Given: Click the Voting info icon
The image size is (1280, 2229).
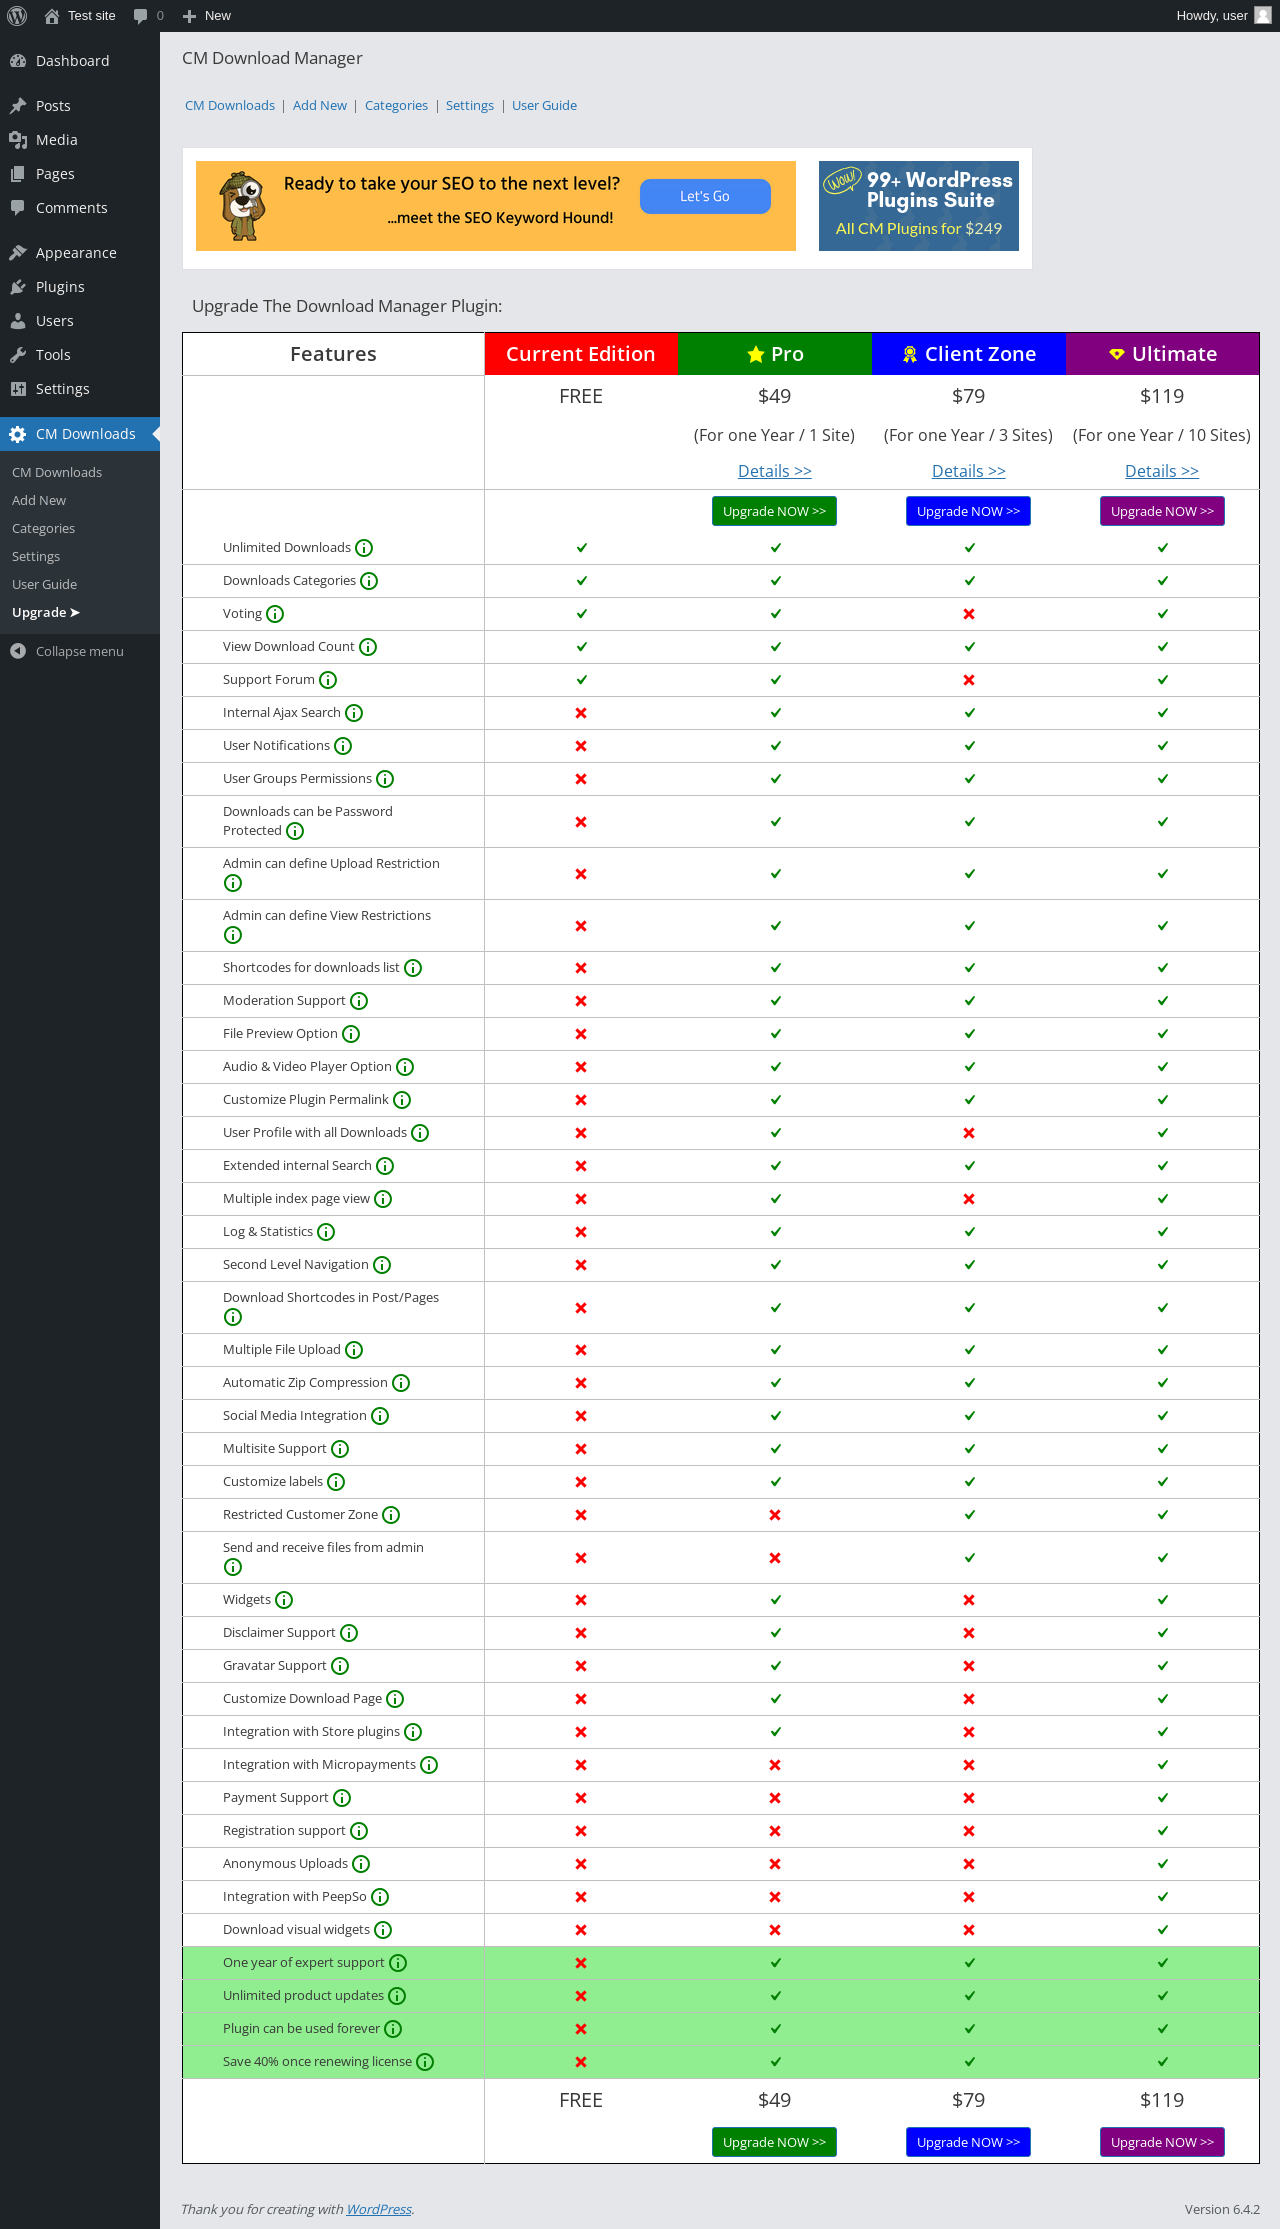Looking at the screenshot, I should (275, 614).
